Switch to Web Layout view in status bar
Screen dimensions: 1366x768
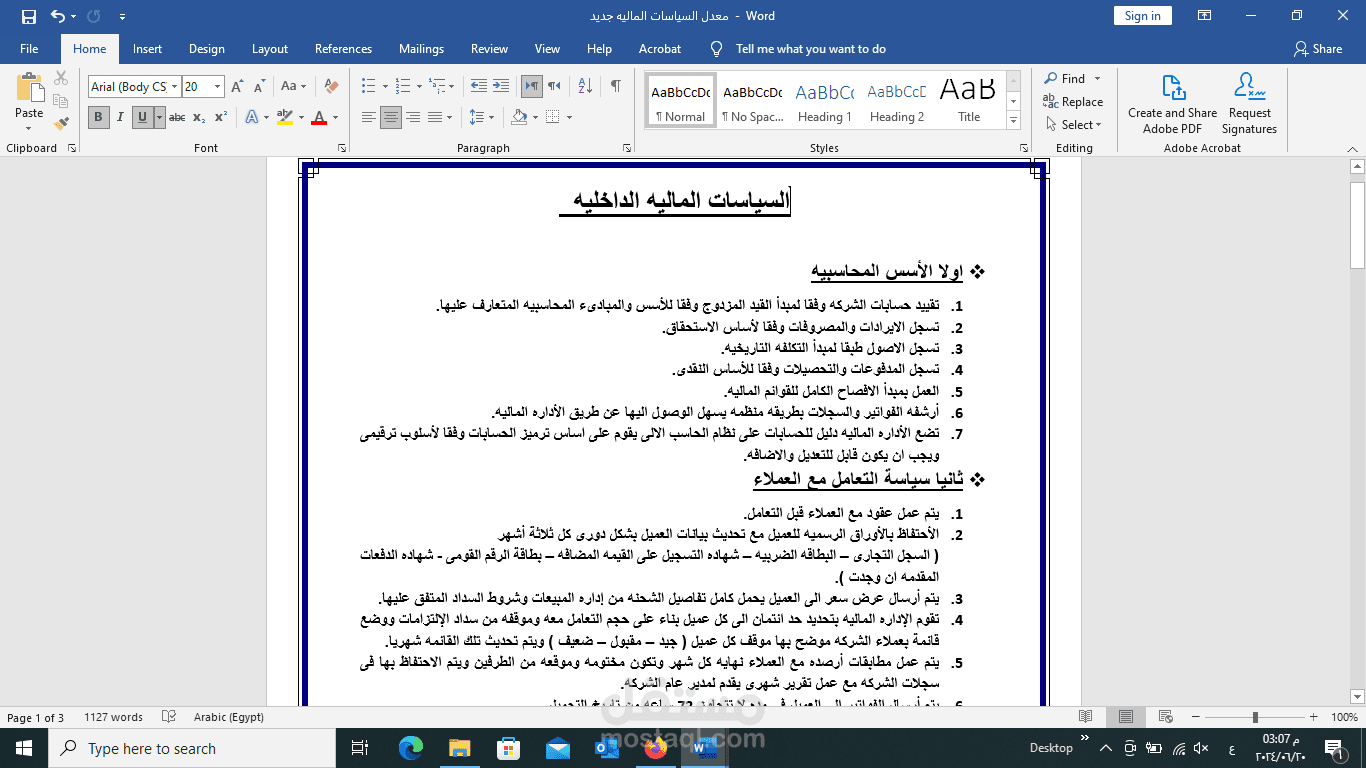[x=1166, y=717]
